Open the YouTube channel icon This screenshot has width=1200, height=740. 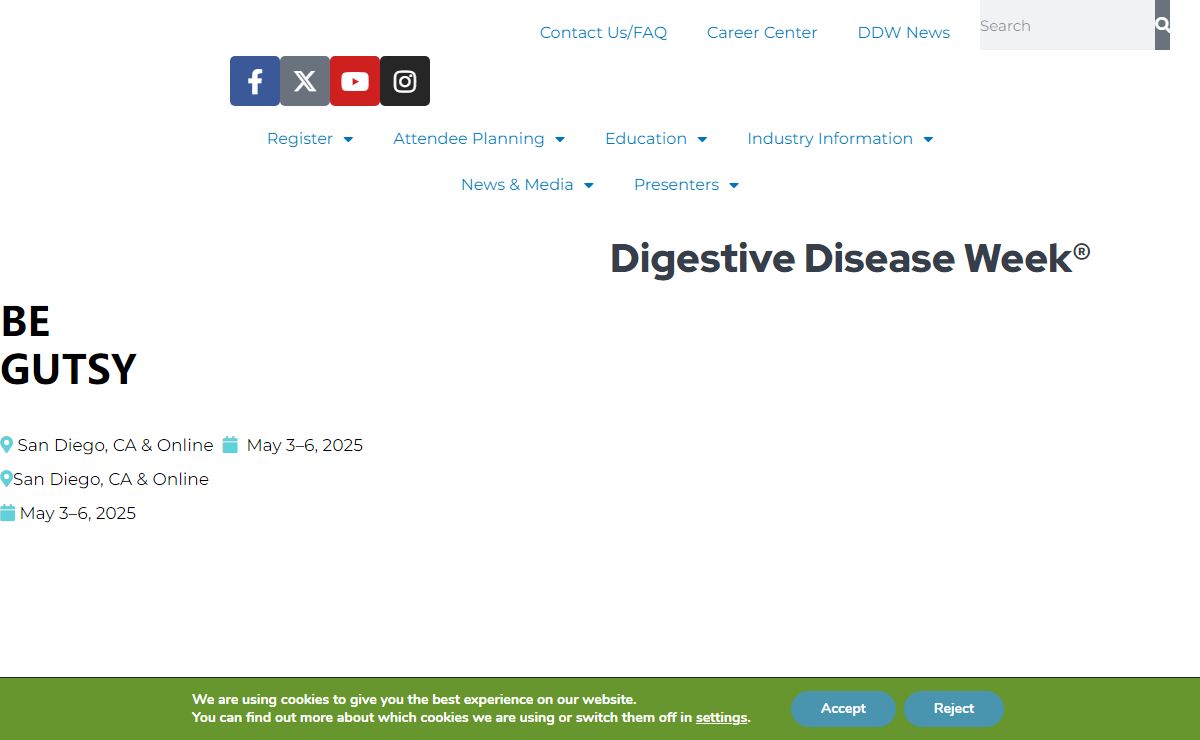(355, 81)
